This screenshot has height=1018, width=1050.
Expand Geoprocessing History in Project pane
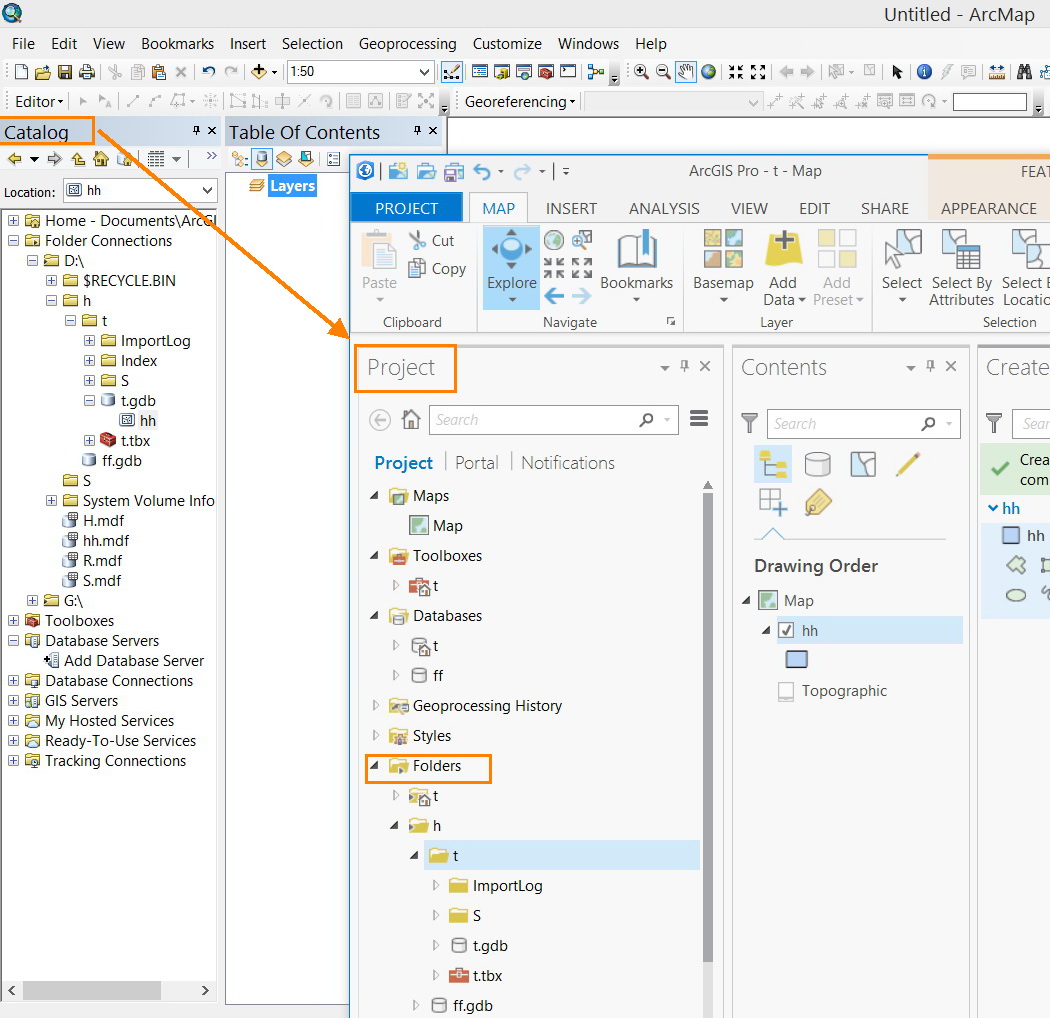[x=375, y=705]
